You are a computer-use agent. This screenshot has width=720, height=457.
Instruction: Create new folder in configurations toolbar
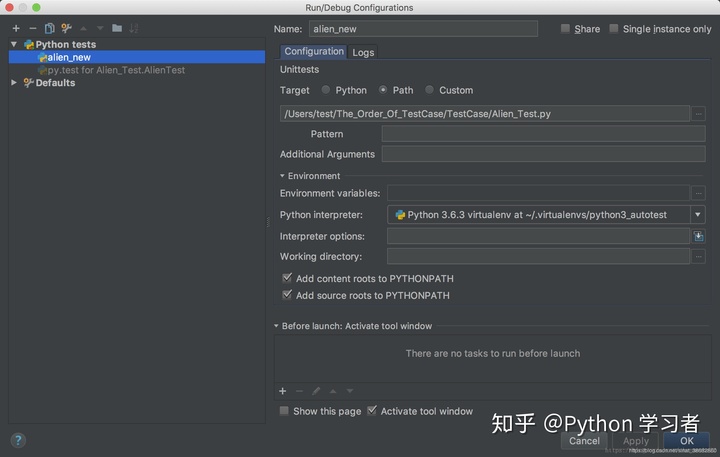[x=117, y=28]
